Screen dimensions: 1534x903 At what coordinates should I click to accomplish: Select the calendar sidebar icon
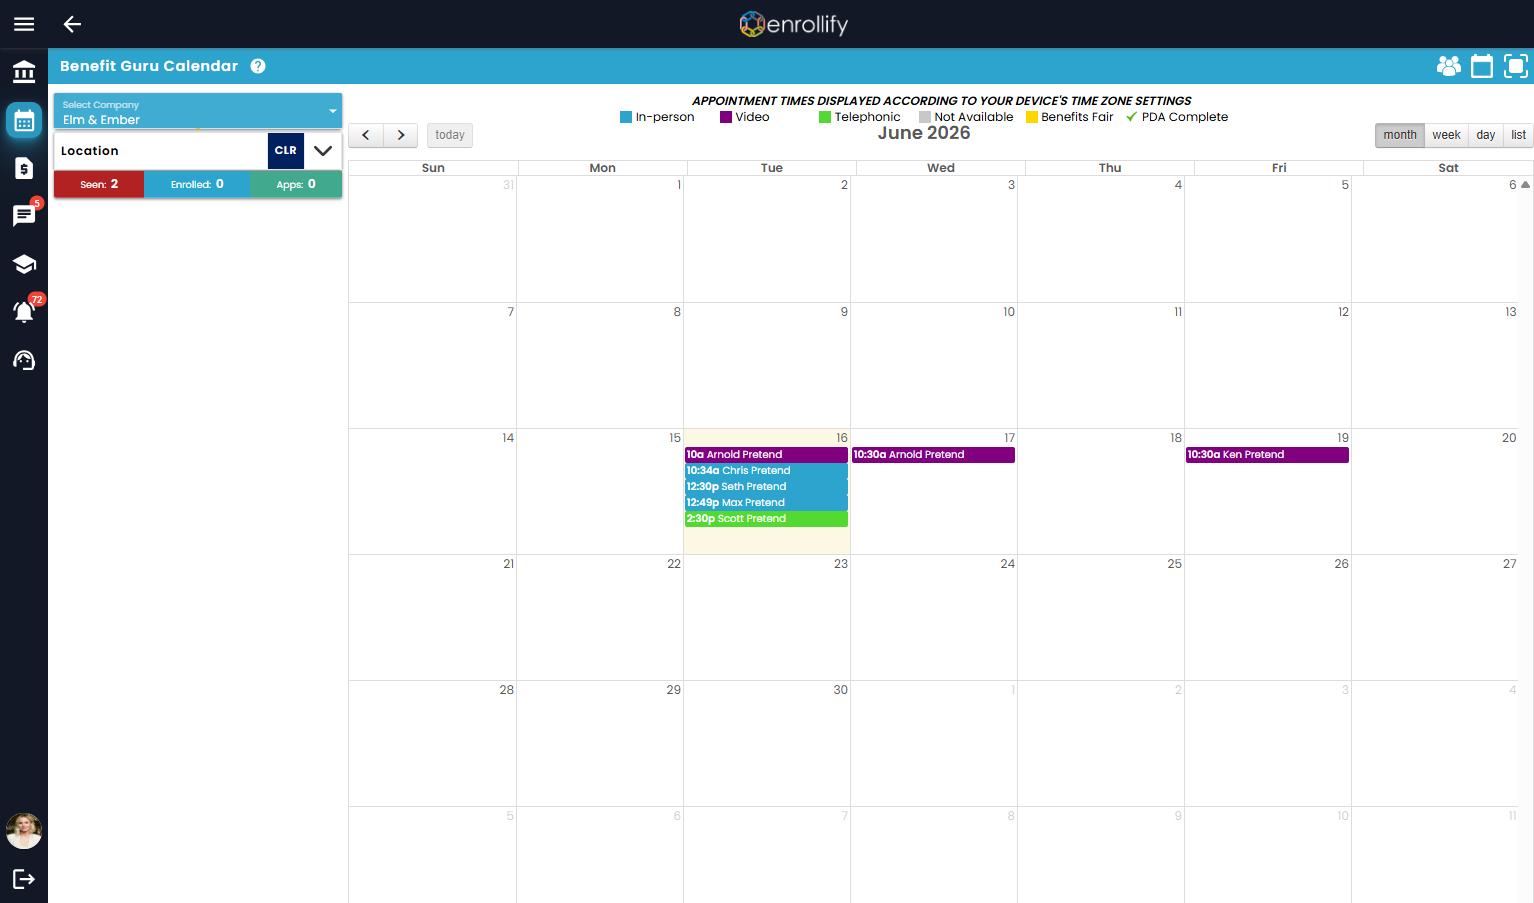click(x=24, y=120)
